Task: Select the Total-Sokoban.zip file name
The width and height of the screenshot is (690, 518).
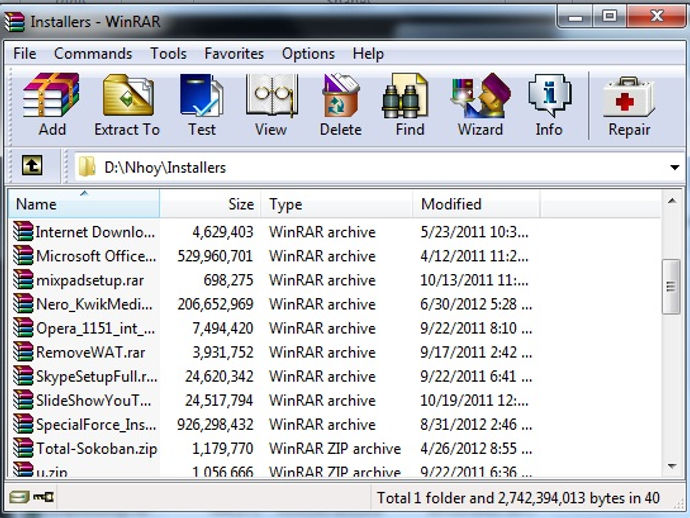Action: [96, 449]
